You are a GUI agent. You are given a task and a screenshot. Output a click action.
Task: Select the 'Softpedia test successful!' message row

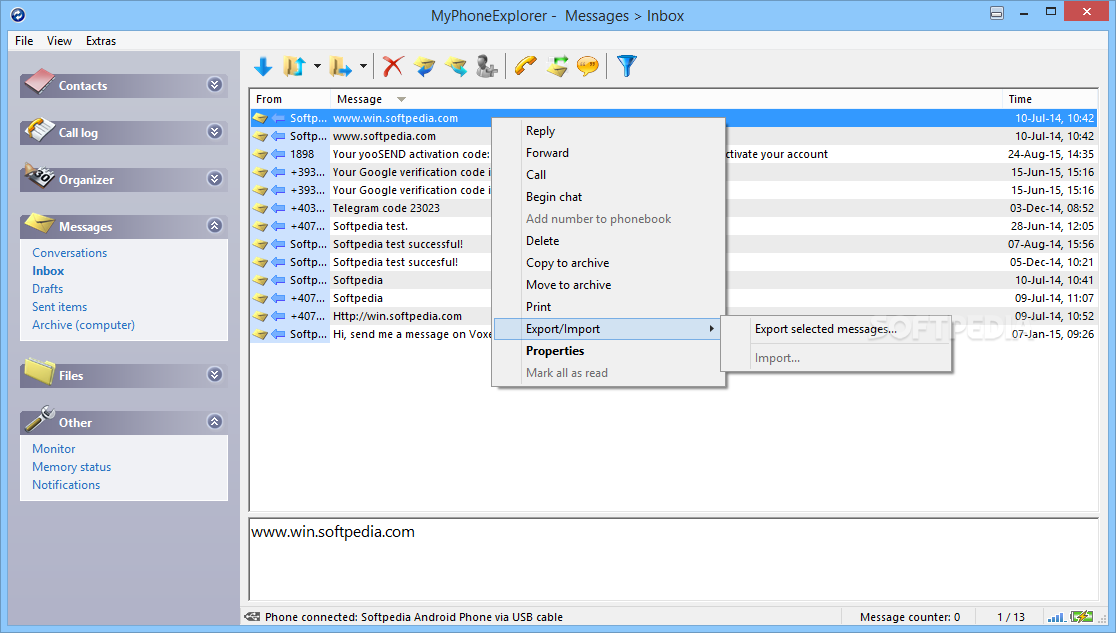point(673,244)
